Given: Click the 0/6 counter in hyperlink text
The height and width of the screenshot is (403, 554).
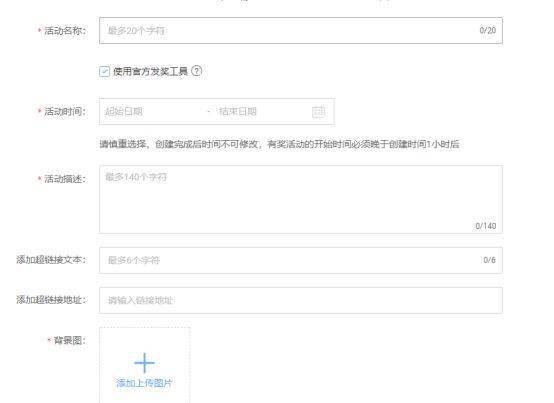Looking at the screenshot, I should pyautogui.click(x=489, y=260).
